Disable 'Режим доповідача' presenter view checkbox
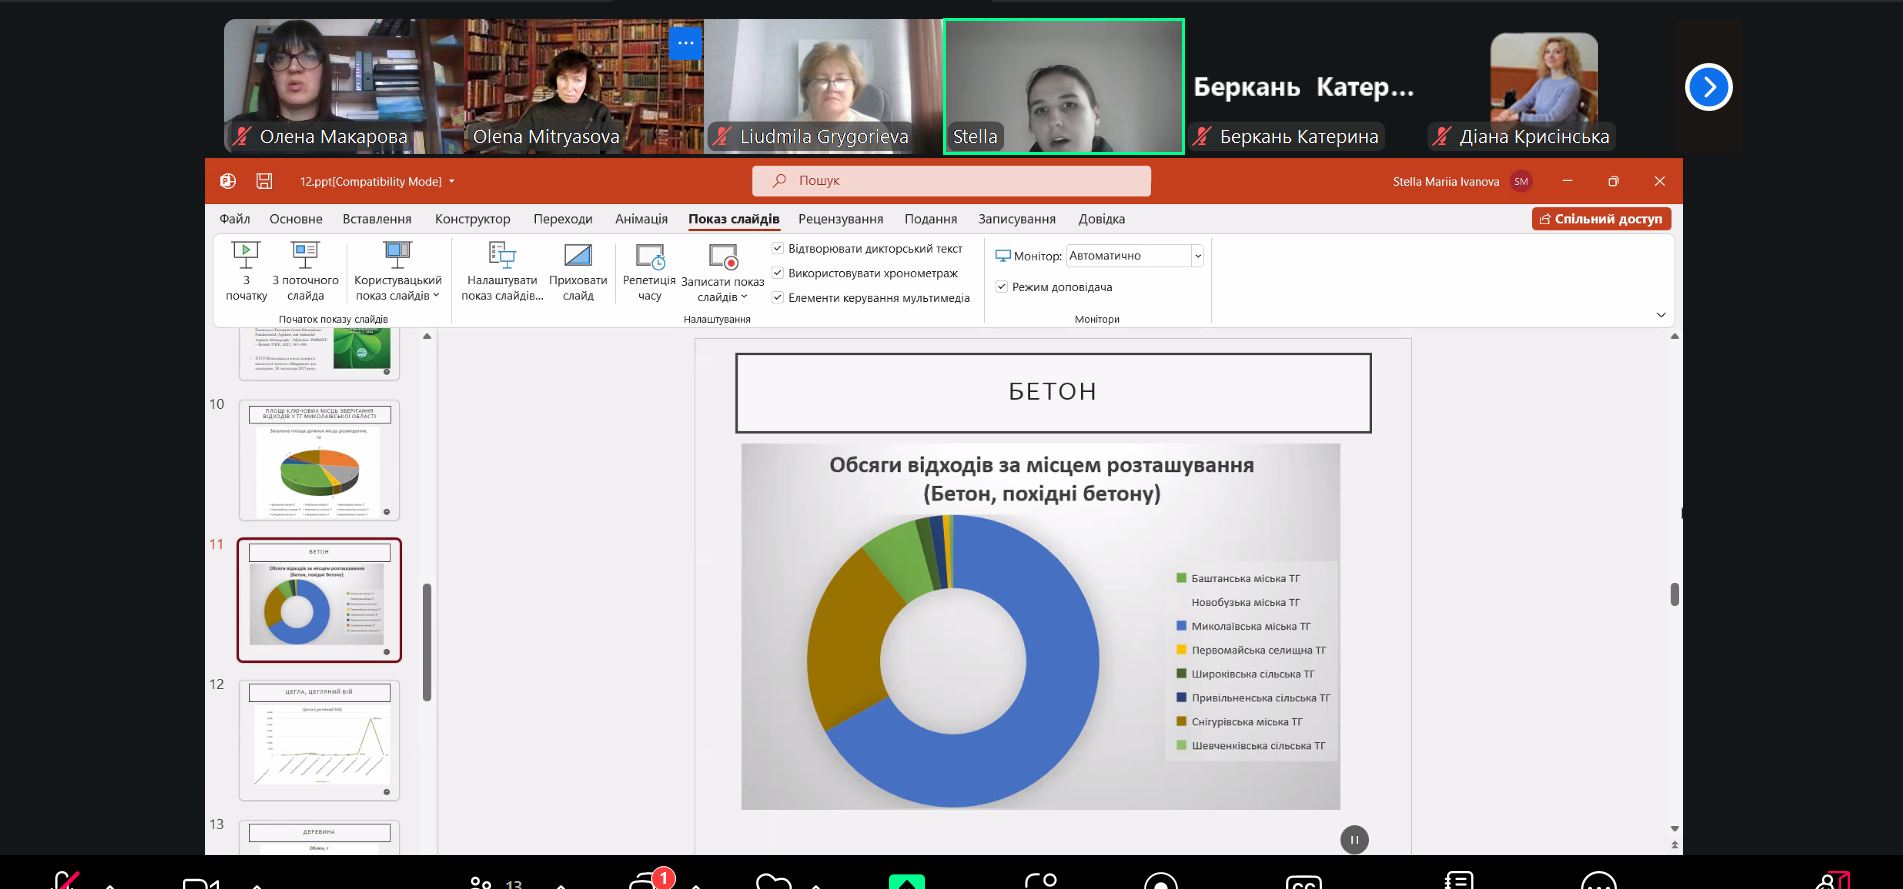This screenshot has width=1903, height=889. tap(1002, 287)
